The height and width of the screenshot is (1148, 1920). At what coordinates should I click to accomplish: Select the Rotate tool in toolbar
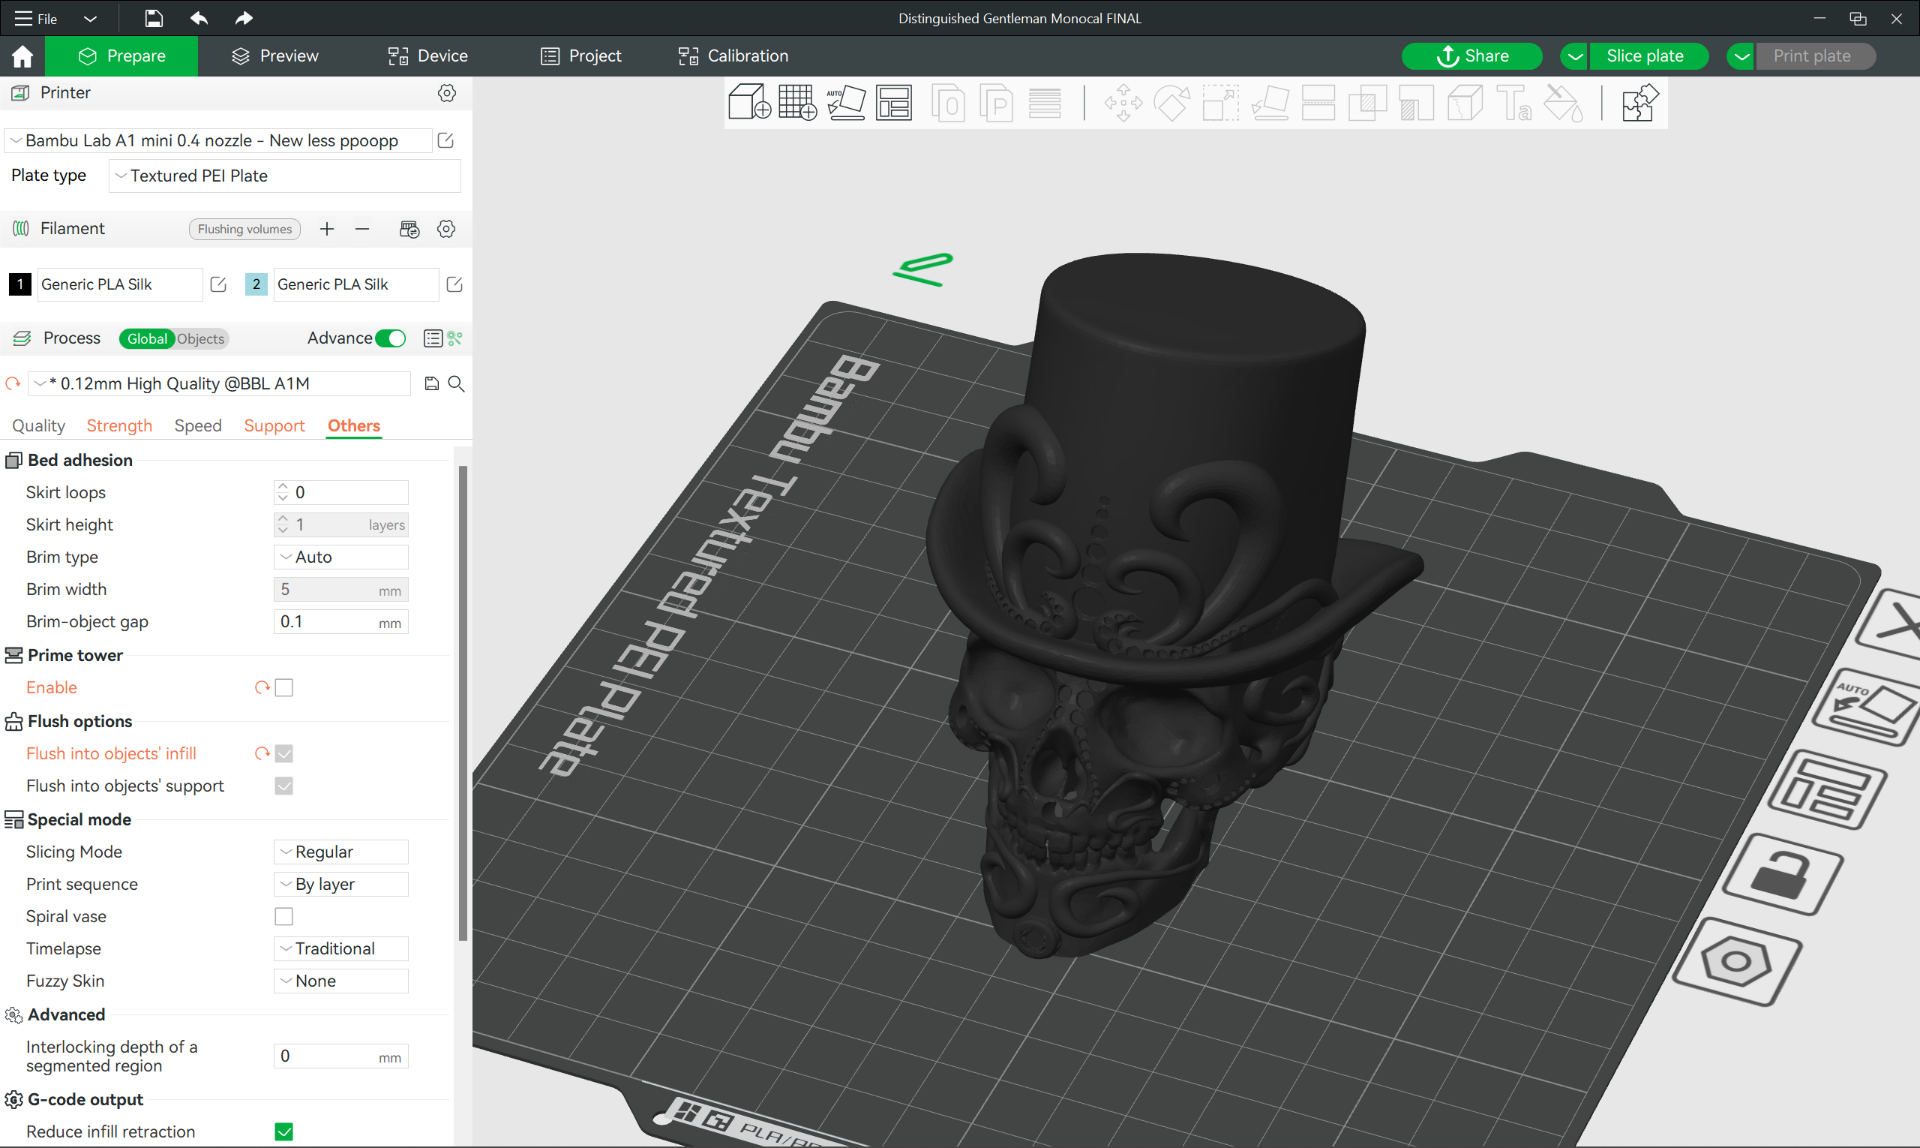[x=1172, y=102]
